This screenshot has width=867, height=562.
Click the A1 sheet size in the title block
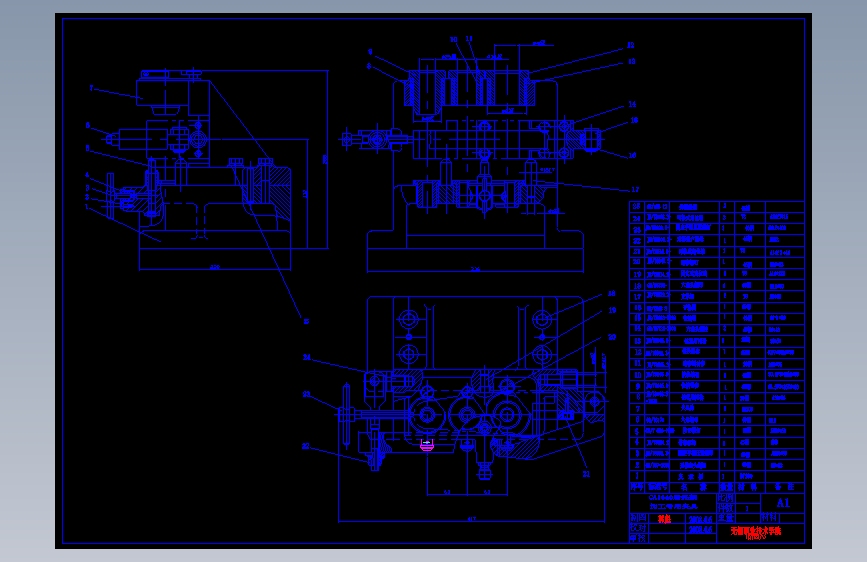tap(783, 503)
